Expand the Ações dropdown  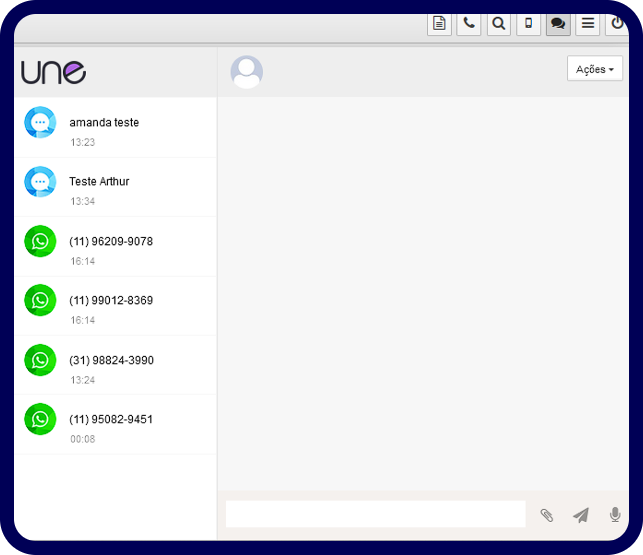coord(594,69)
